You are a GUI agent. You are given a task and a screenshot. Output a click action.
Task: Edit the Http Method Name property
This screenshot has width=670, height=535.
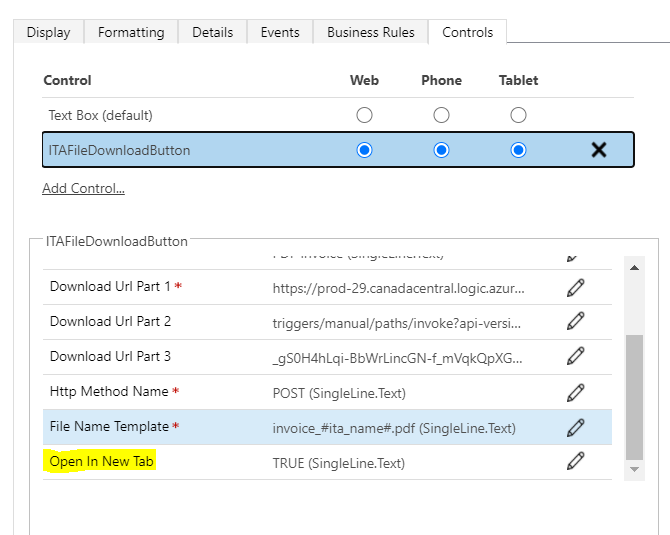575,393
